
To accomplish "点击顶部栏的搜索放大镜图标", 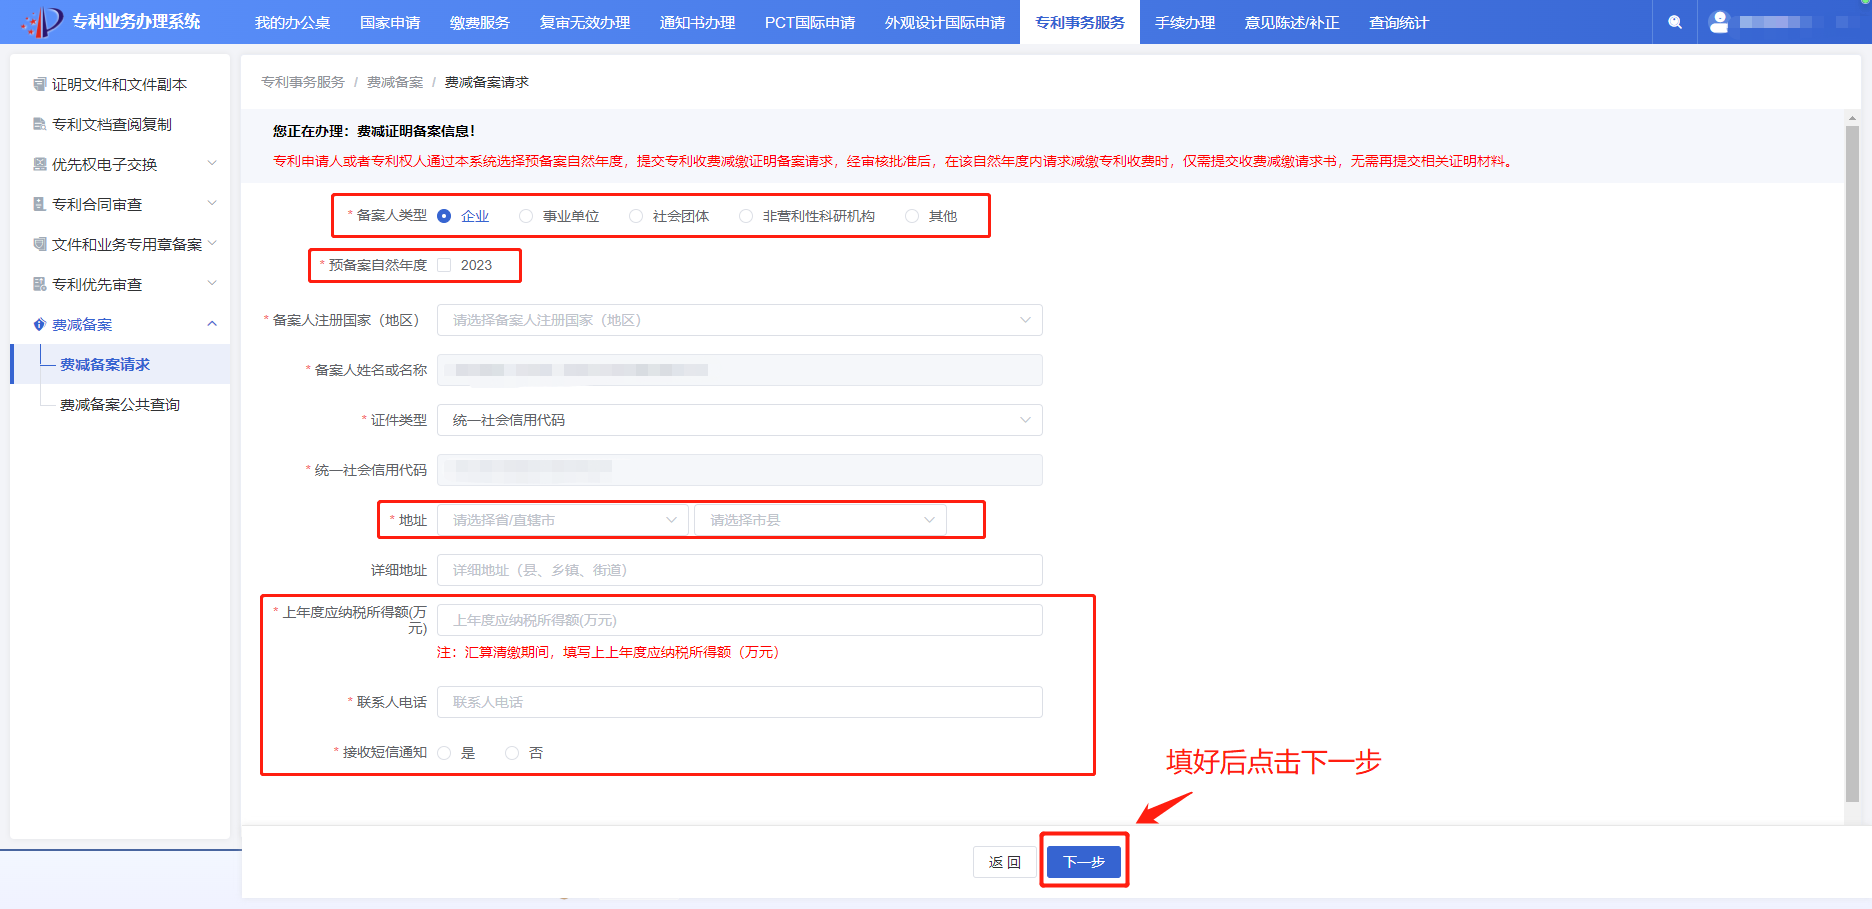I will pos(1674,21).
